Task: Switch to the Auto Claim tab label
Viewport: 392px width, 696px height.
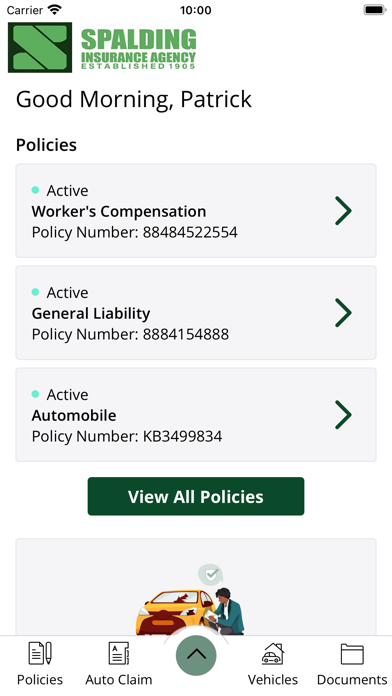Action: pyautogui.click(x=119, y=680)
